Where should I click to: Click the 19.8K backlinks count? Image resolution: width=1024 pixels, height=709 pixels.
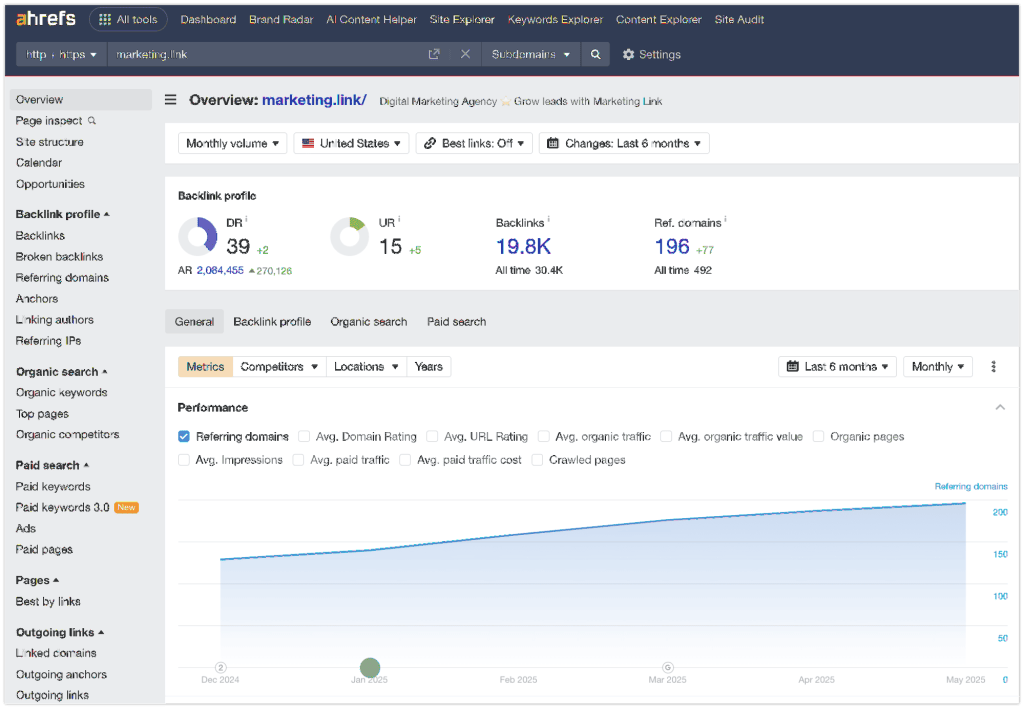click(523, 247)
